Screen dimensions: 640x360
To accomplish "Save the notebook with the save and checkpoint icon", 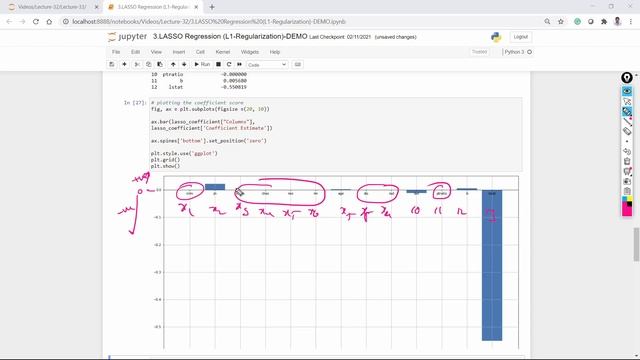I will coord(111,64).
